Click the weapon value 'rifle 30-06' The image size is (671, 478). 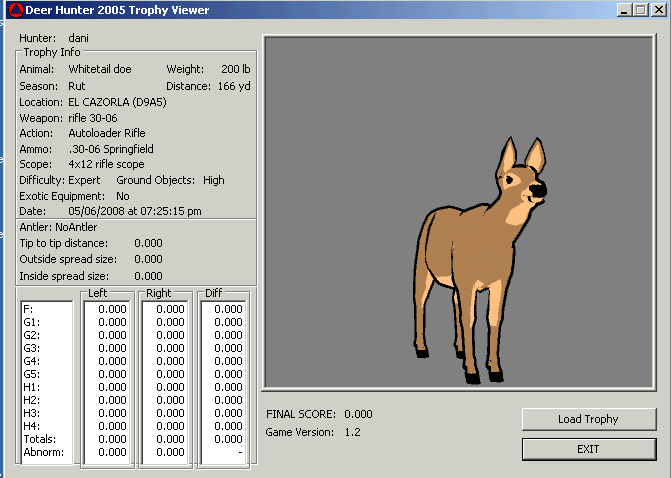point(92,118)
